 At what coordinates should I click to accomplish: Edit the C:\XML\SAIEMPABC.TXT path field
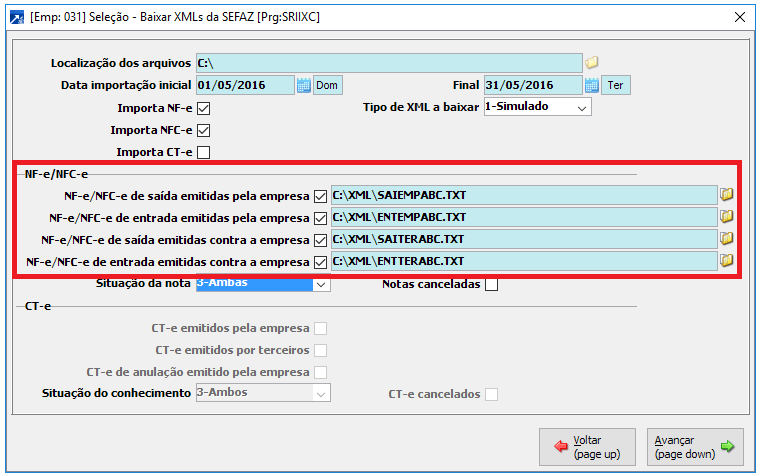click(524, 195)
